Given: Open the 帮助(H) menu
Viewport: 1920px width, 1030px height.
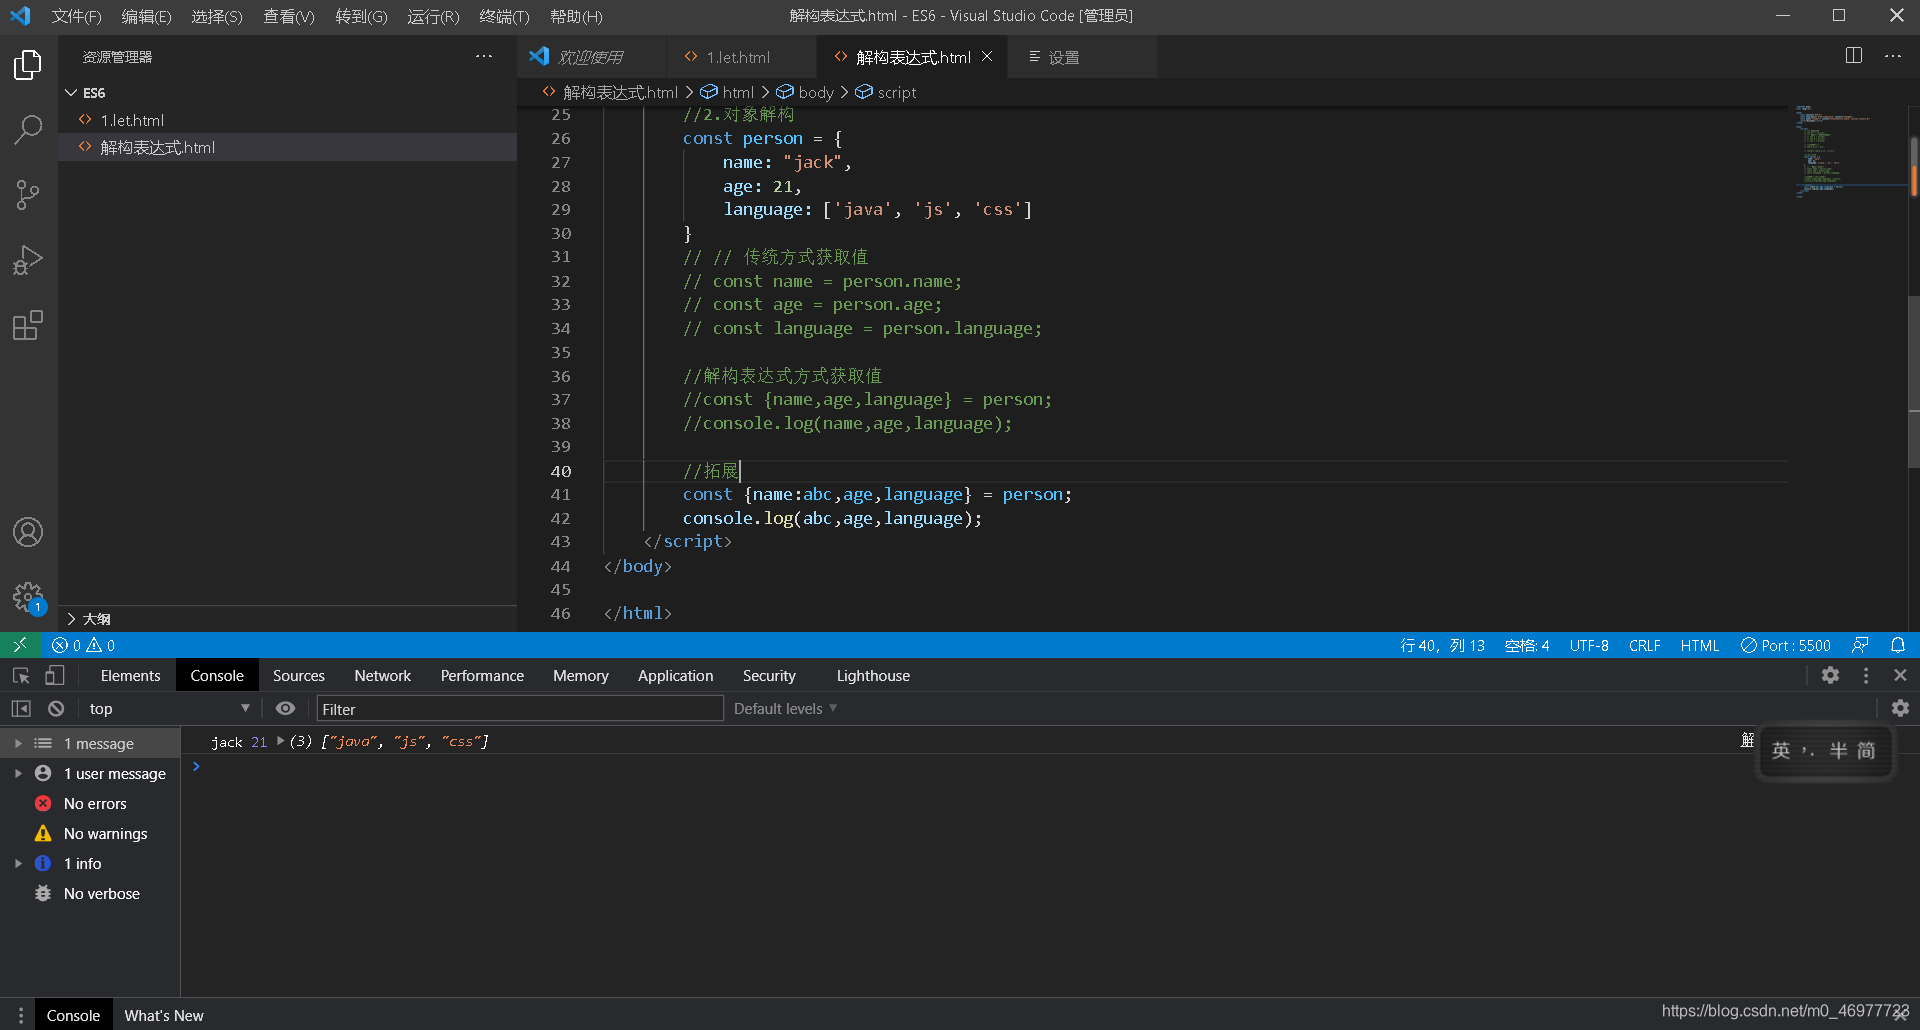Looking at the screenshot, I should point(576,16).
